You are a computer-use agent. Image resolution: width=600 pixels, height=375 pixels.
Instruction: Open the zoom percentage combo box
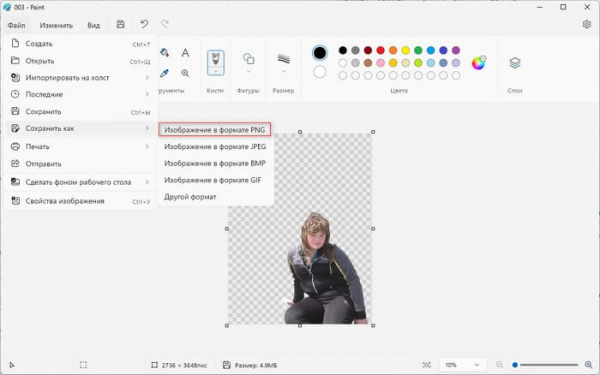(x=463, y=365)
